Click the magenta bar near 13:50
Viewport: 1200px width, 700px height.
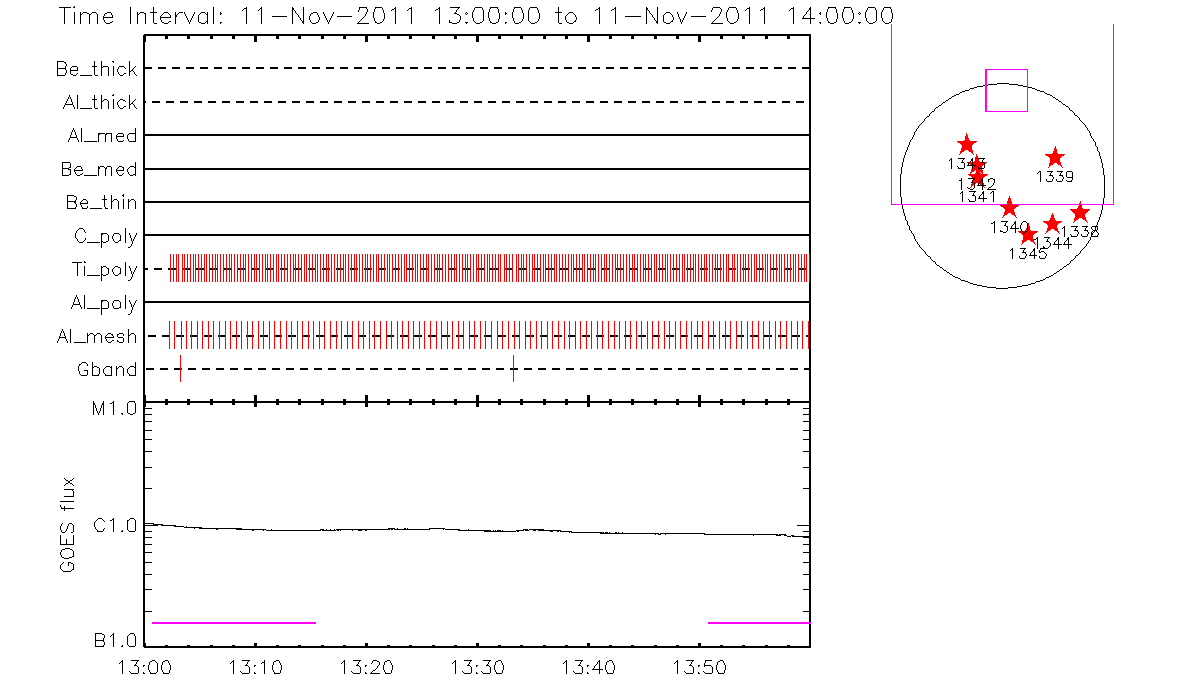click(759, 622)
